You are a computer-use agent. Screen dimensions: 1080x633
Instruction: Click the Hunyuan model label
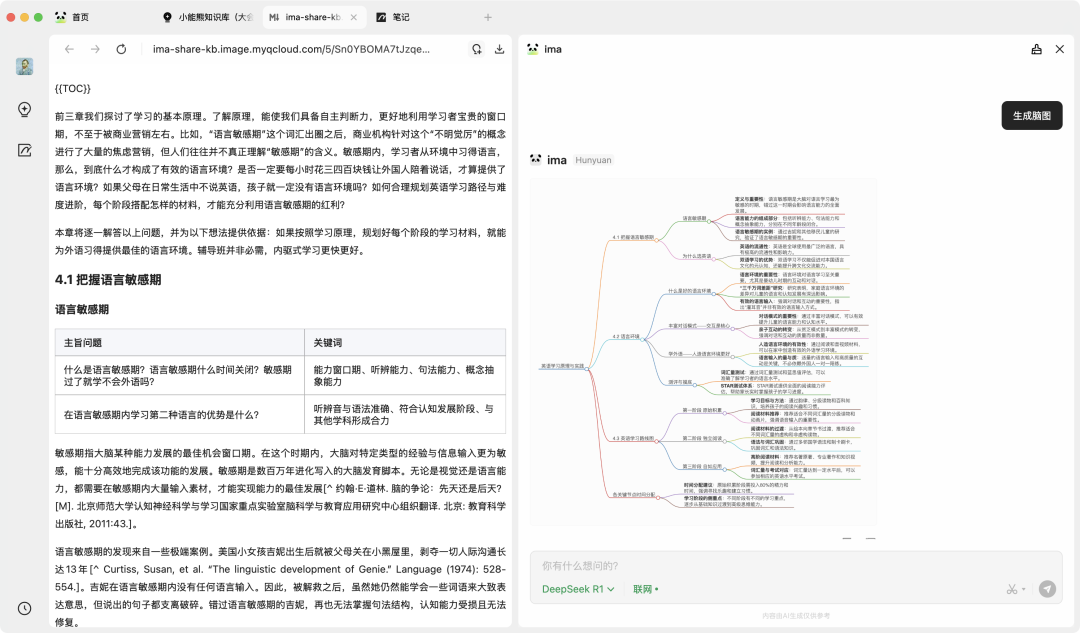click(593, 160)
